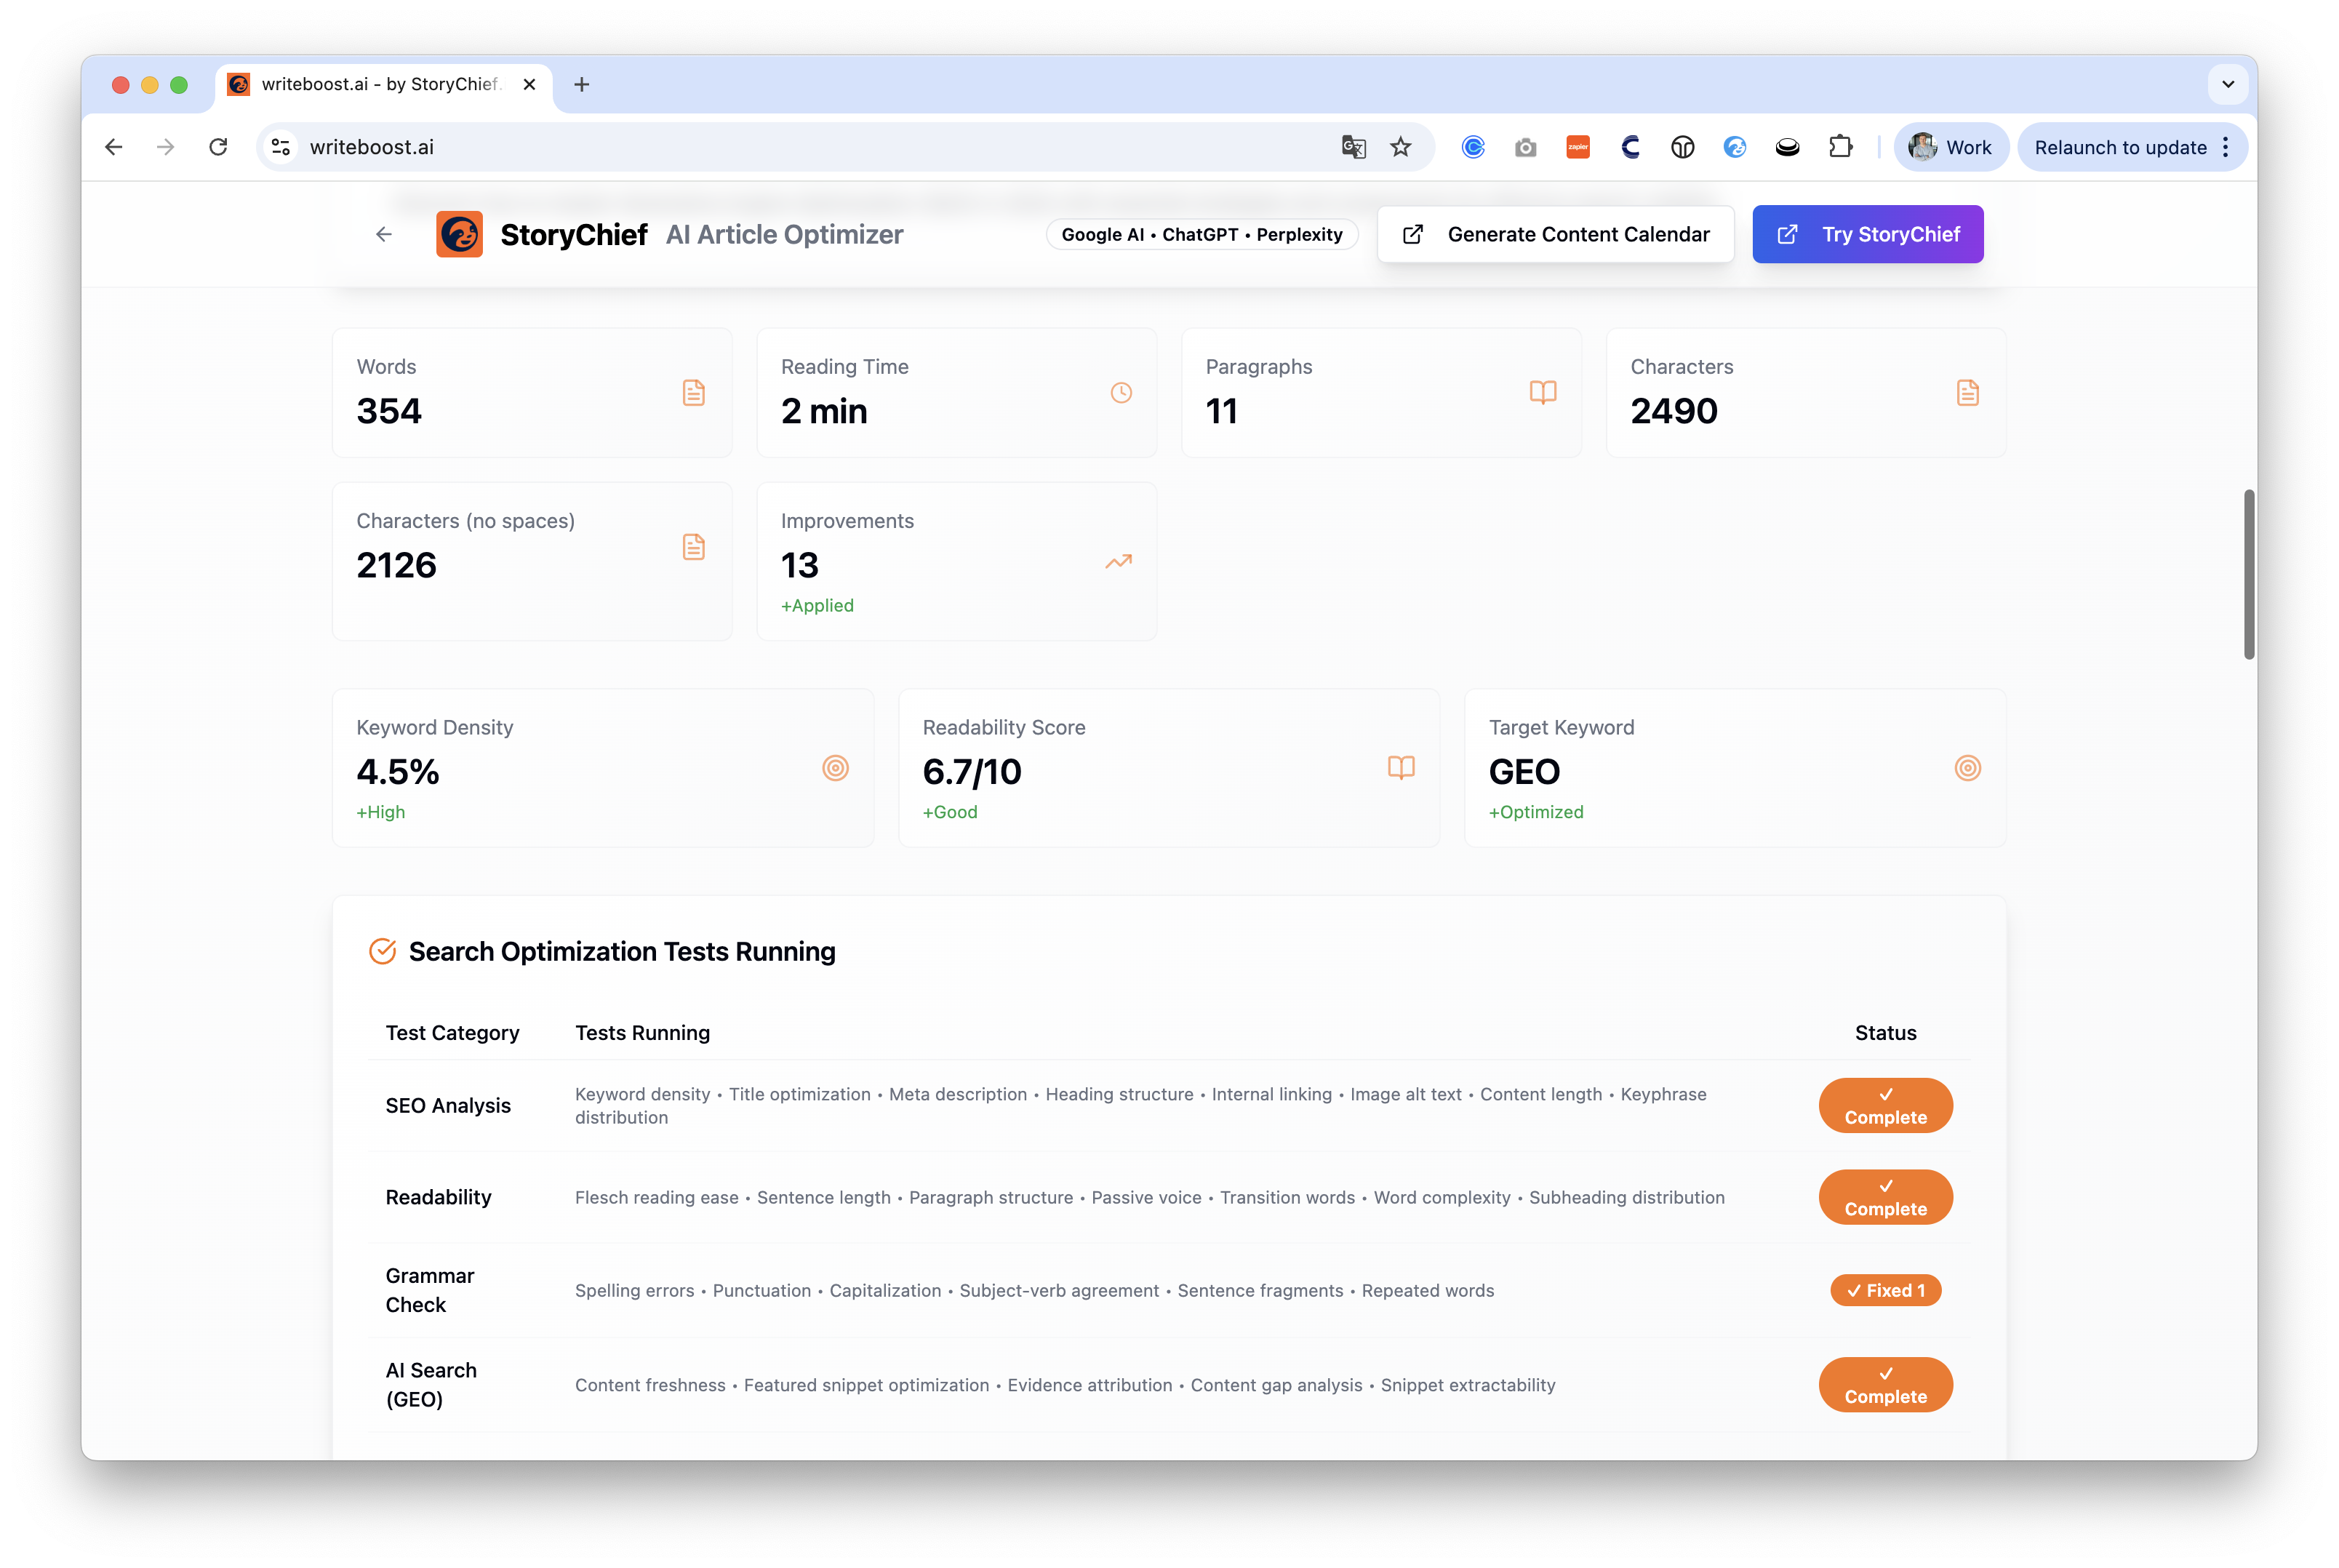This screenshot has width=2339, height=1568.
Task: Click the in-page back arrow beside StoryChief logo
Action: (x=384, y=234)
